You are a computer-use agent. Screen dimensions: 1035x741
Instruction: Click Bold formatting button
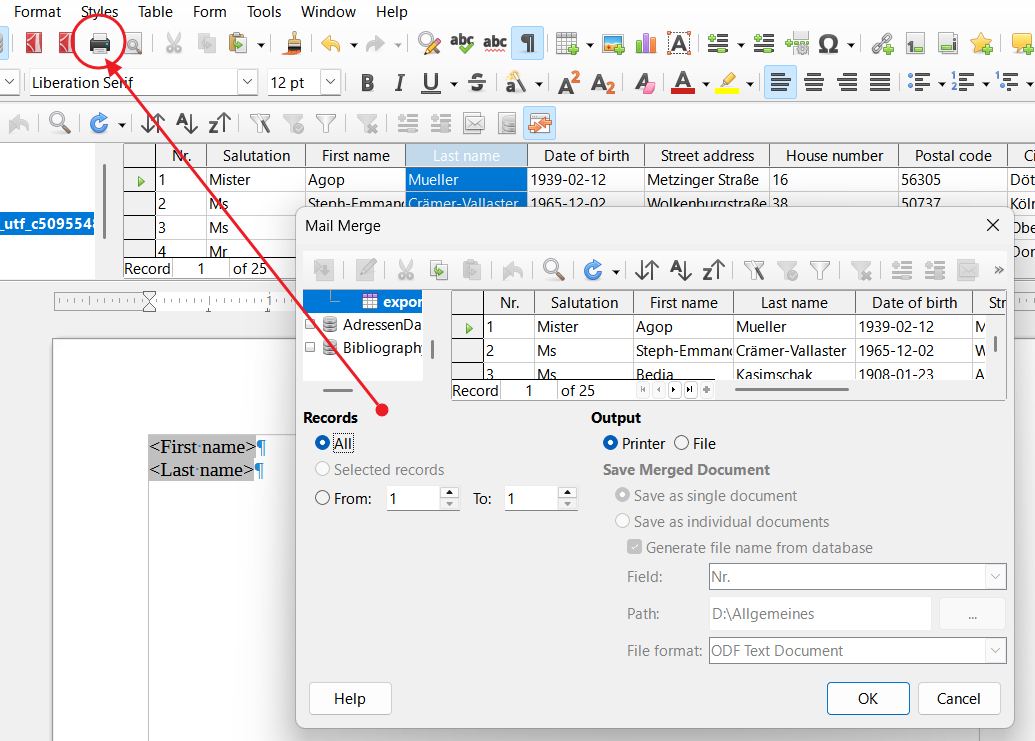tap(368, 82)
